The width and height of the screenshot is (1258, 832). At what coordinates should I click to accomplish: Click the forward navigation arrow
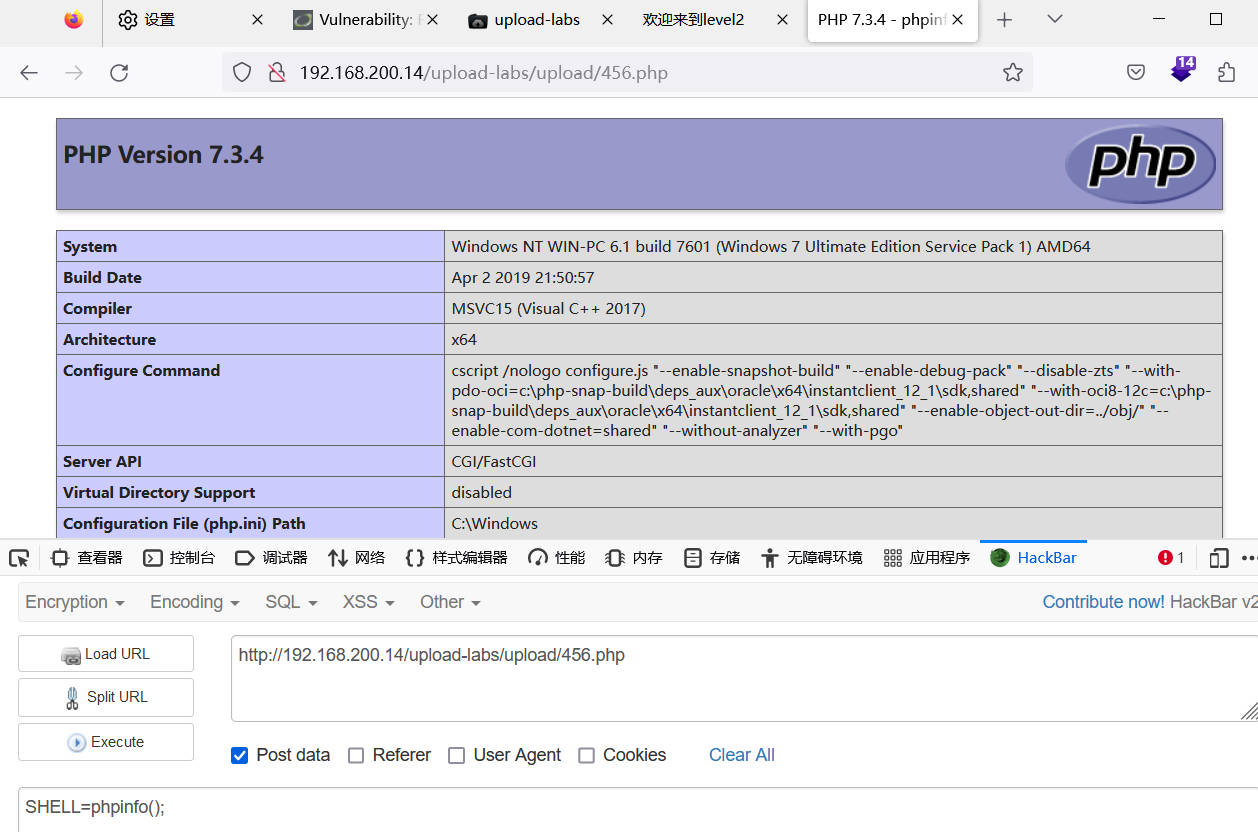(x=74, y=72)
